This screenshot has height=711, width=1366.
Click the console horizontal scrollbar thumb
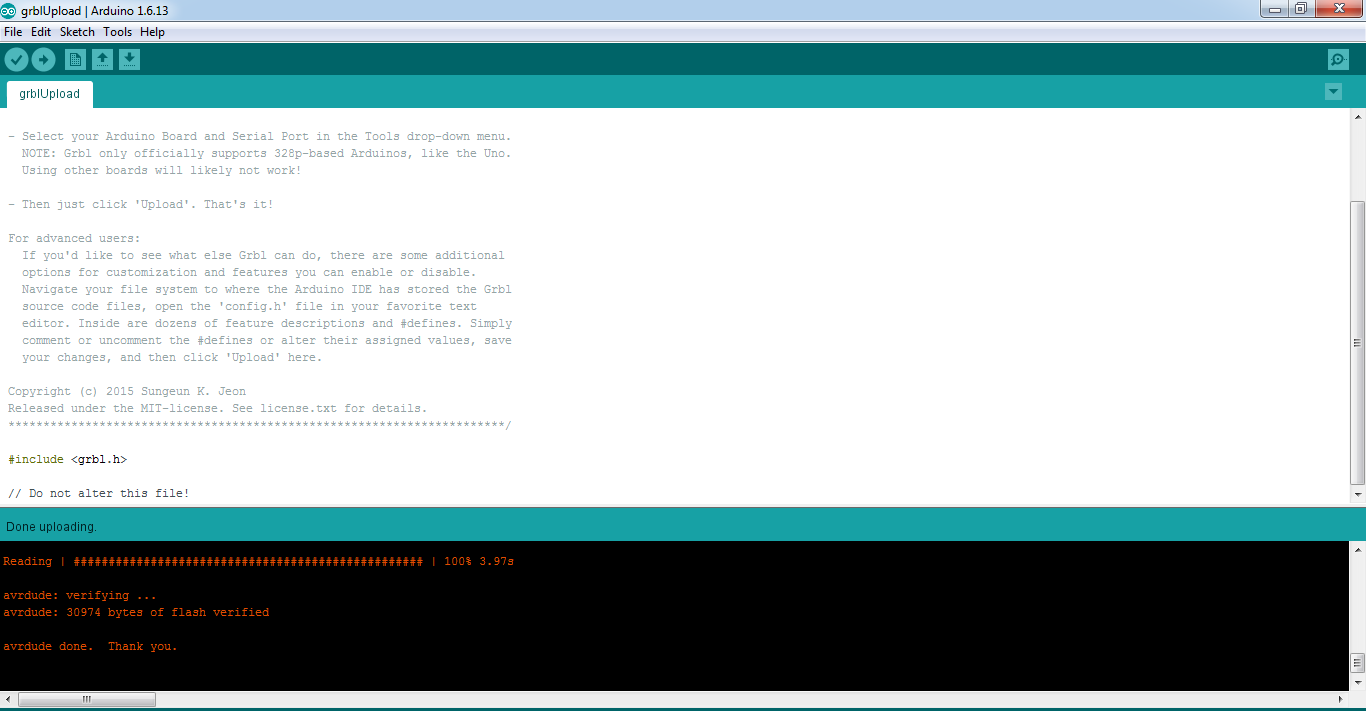(x=87, y=699)
